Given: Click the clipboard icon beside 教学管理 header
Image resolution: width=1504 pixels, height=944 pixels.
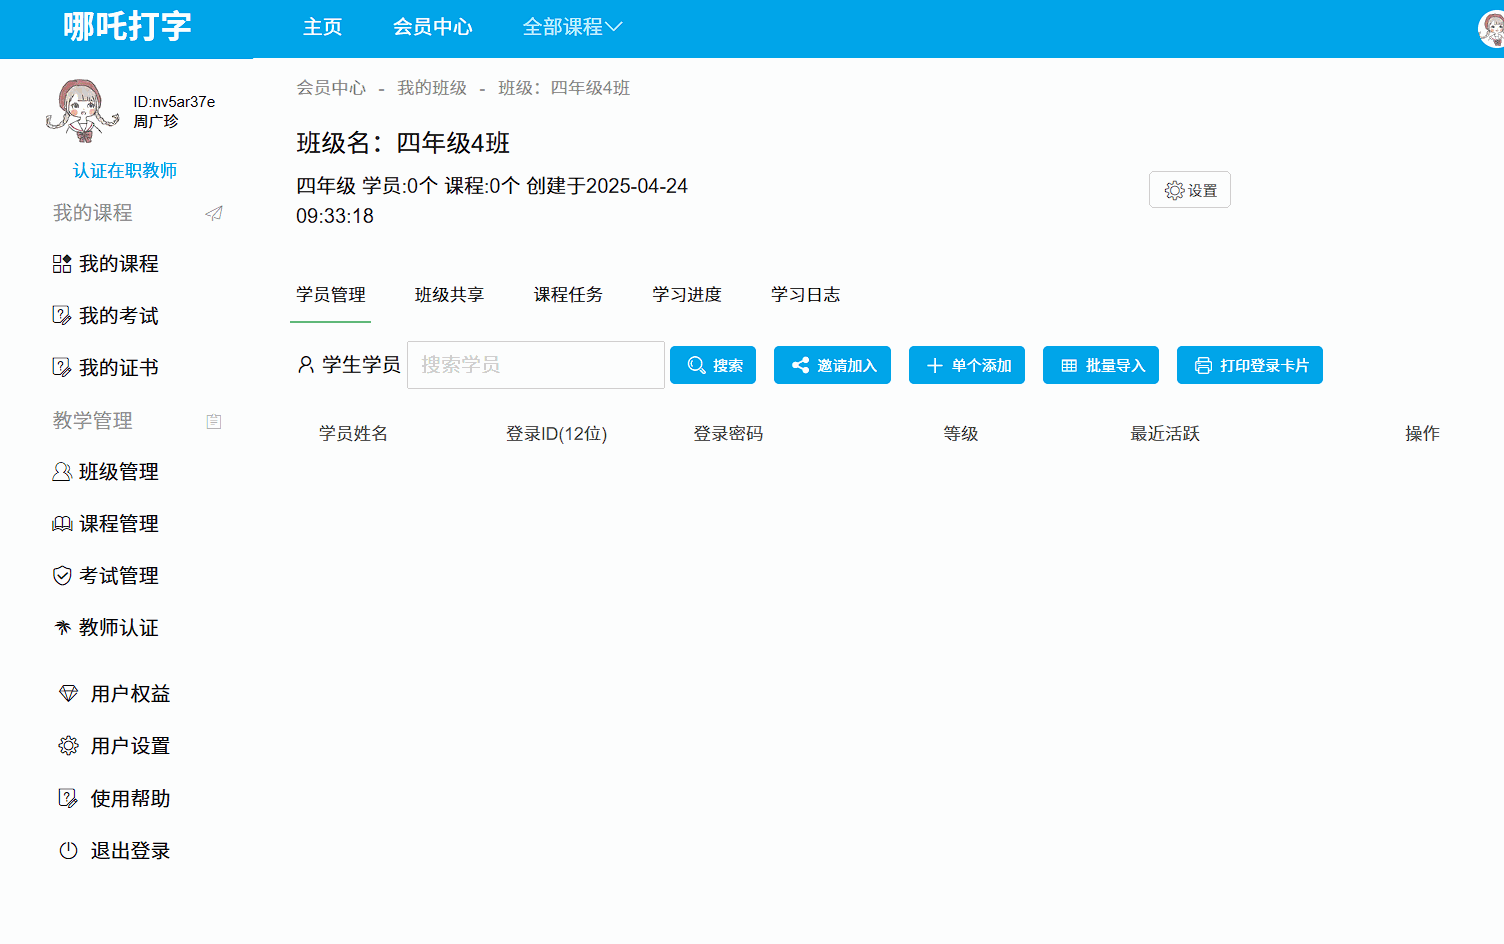Looking at the screenshot, I should tap(213, 421).
